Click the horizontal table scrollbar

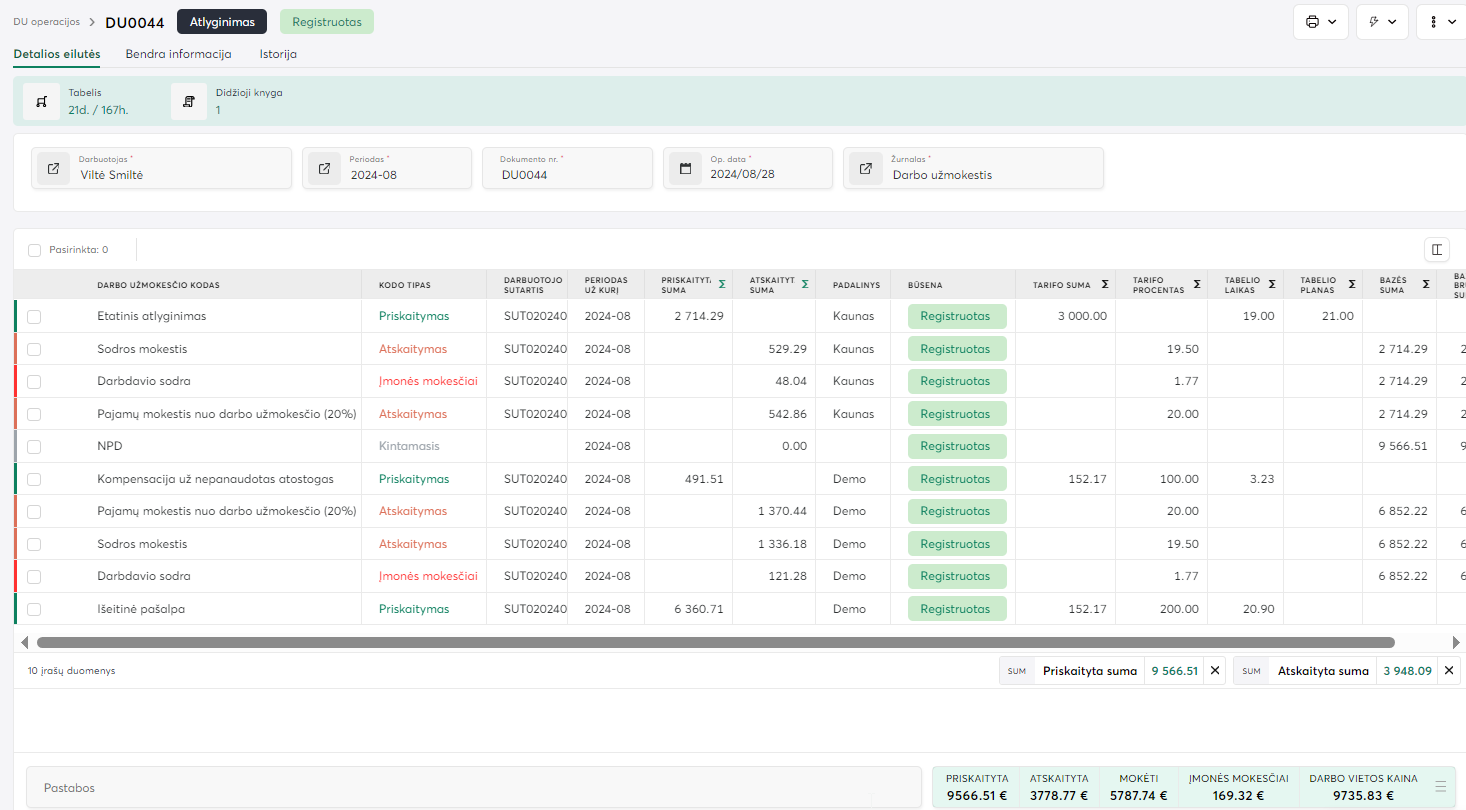pyautogui.click(x=715, y=643)
